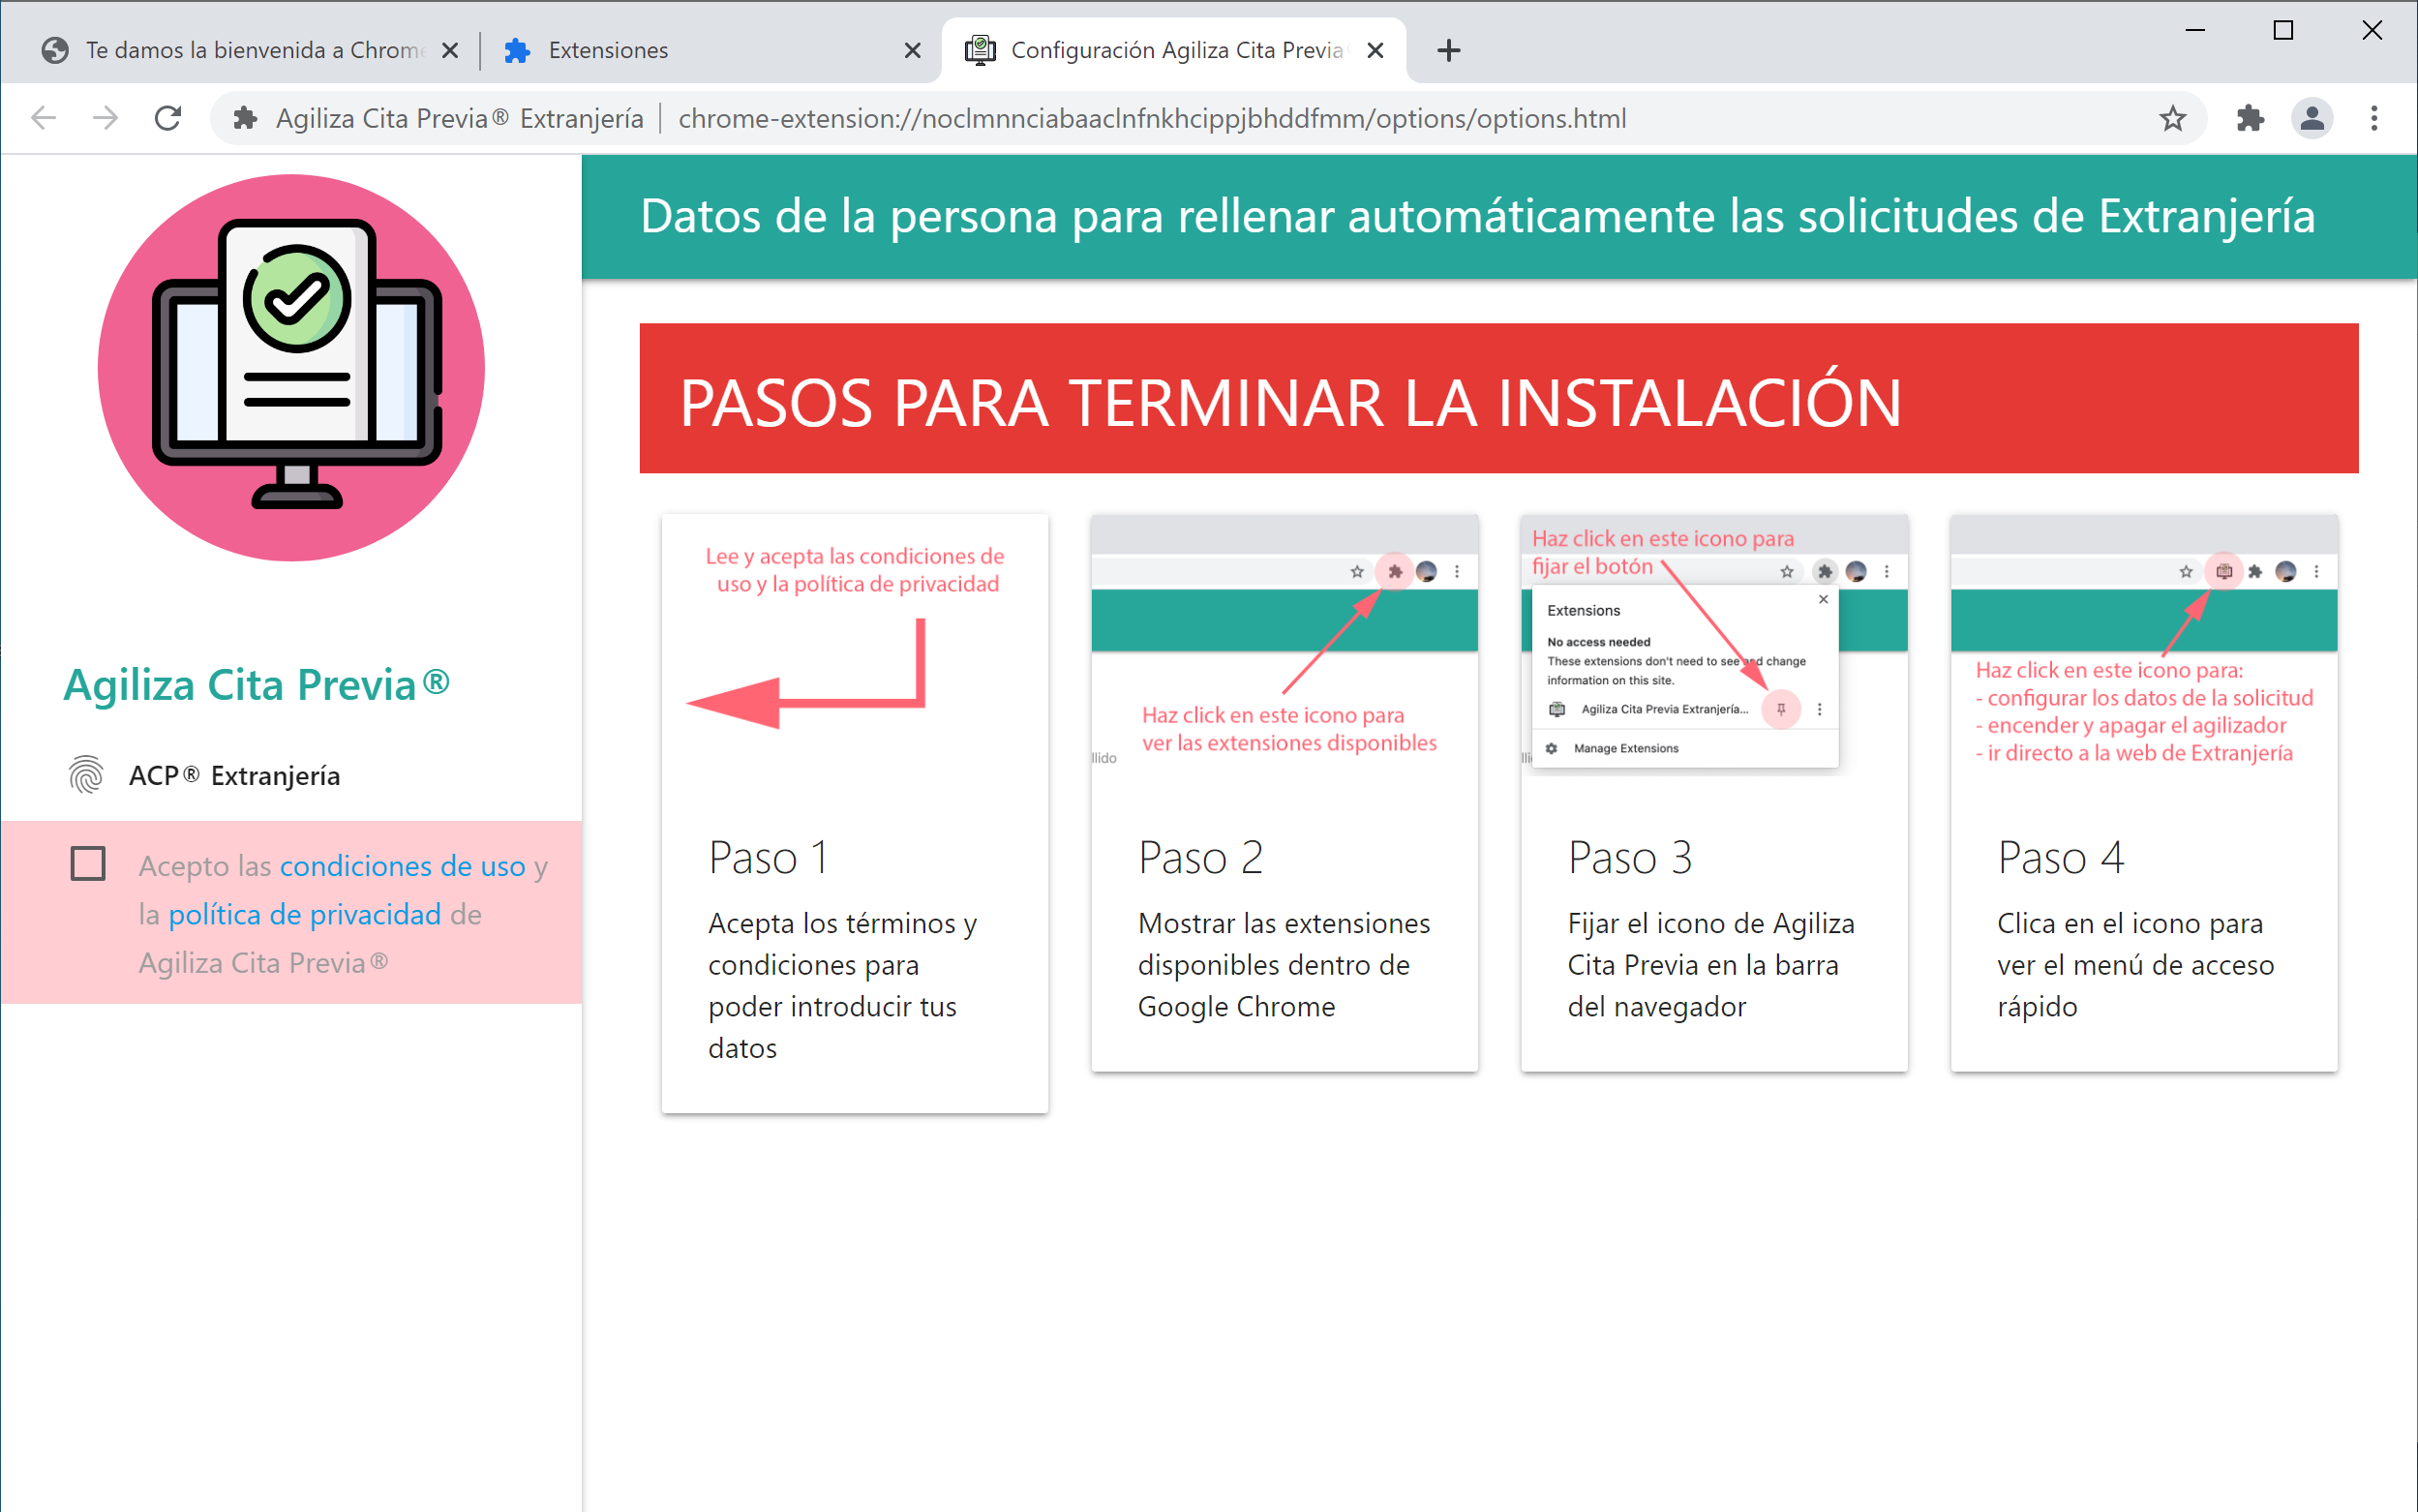Click 'Clica en el icono para ver' description
Screen dimensions: 2418x1512
pyautogui.click(x=2136, y=965)
